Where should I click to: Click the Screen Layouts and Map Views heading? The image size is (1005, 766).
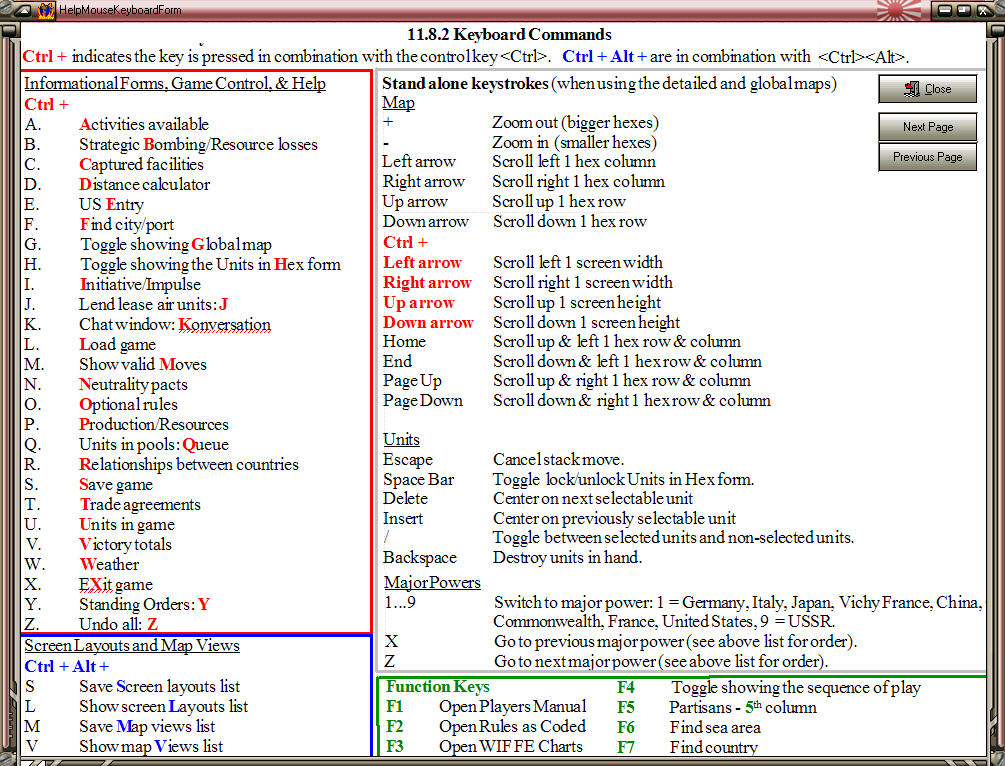click(x=131, y=645)
